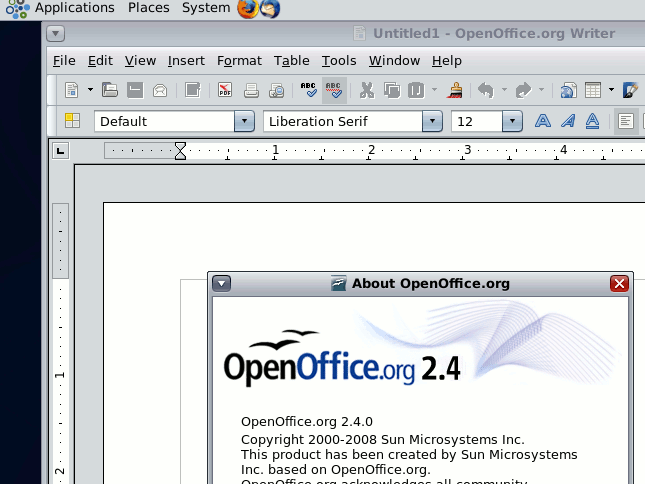Open the Tools menu
This screenshot has height=484, width=645.
coord(339,61)
